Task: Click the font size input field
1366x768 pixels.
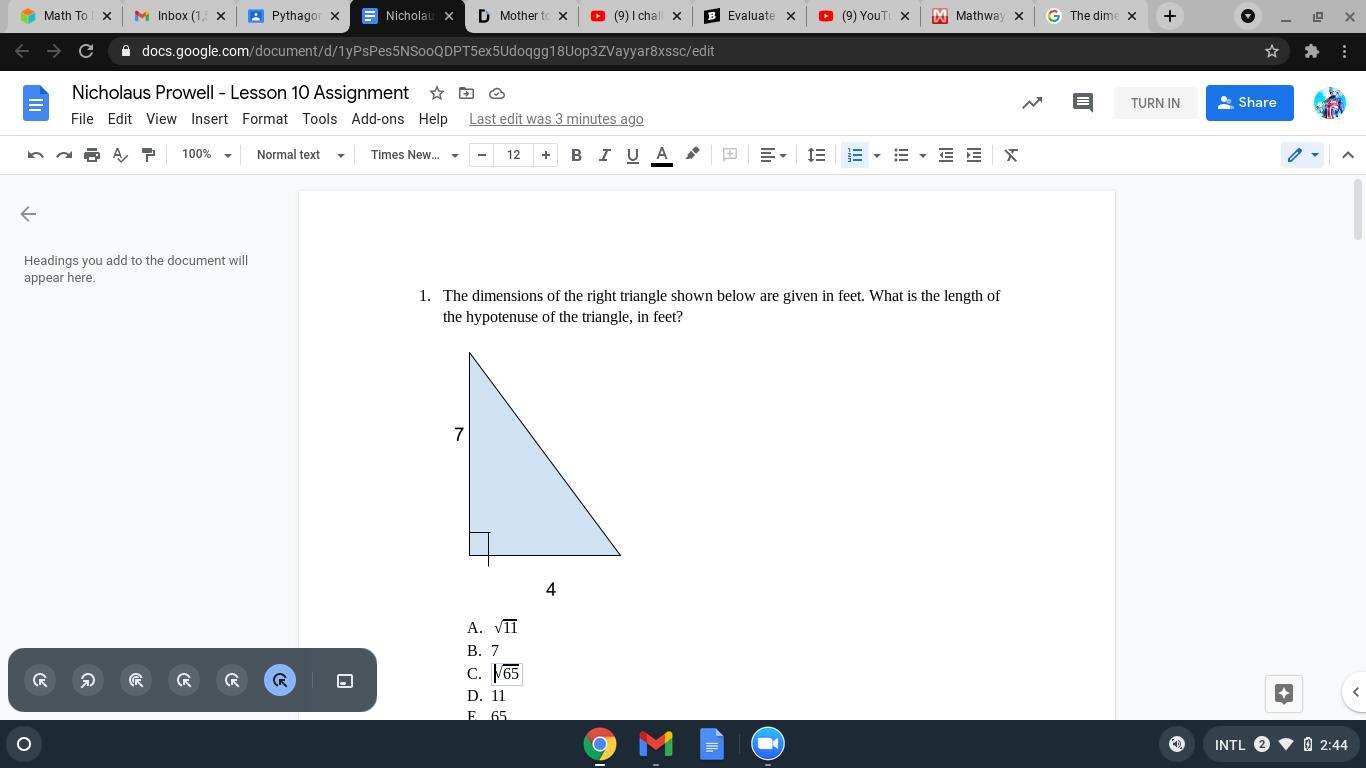Action: point(513,155)
